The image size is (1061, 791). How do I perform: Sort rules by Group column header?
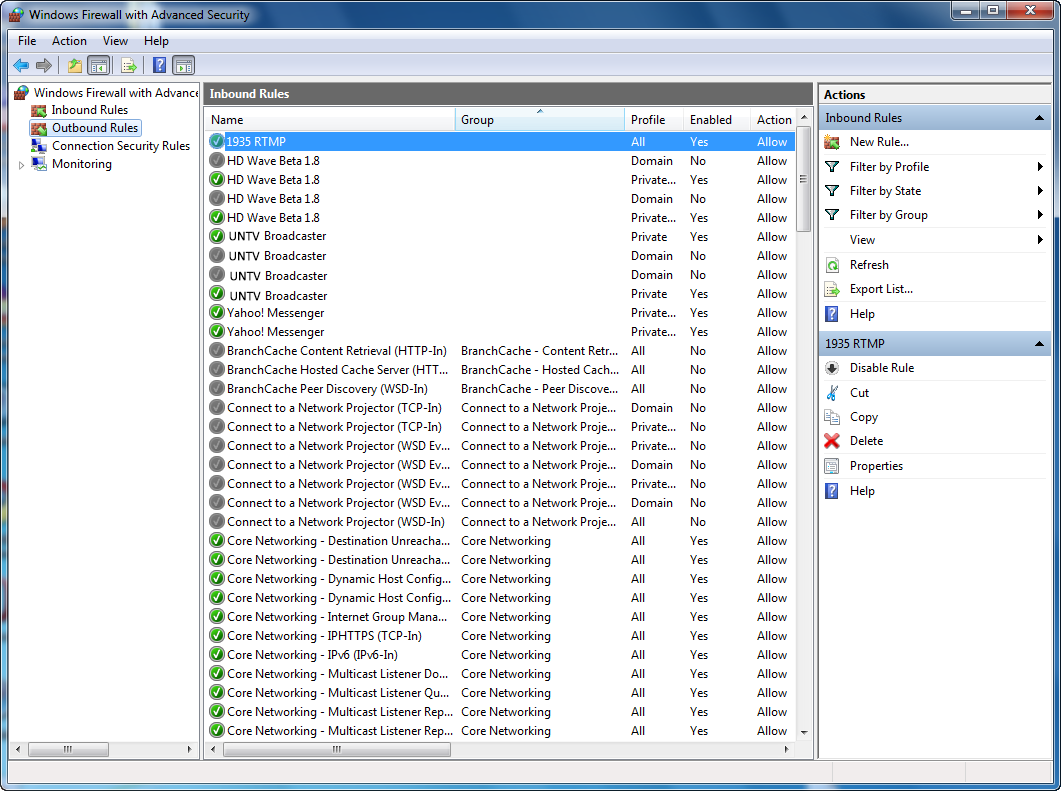point(540,120)
